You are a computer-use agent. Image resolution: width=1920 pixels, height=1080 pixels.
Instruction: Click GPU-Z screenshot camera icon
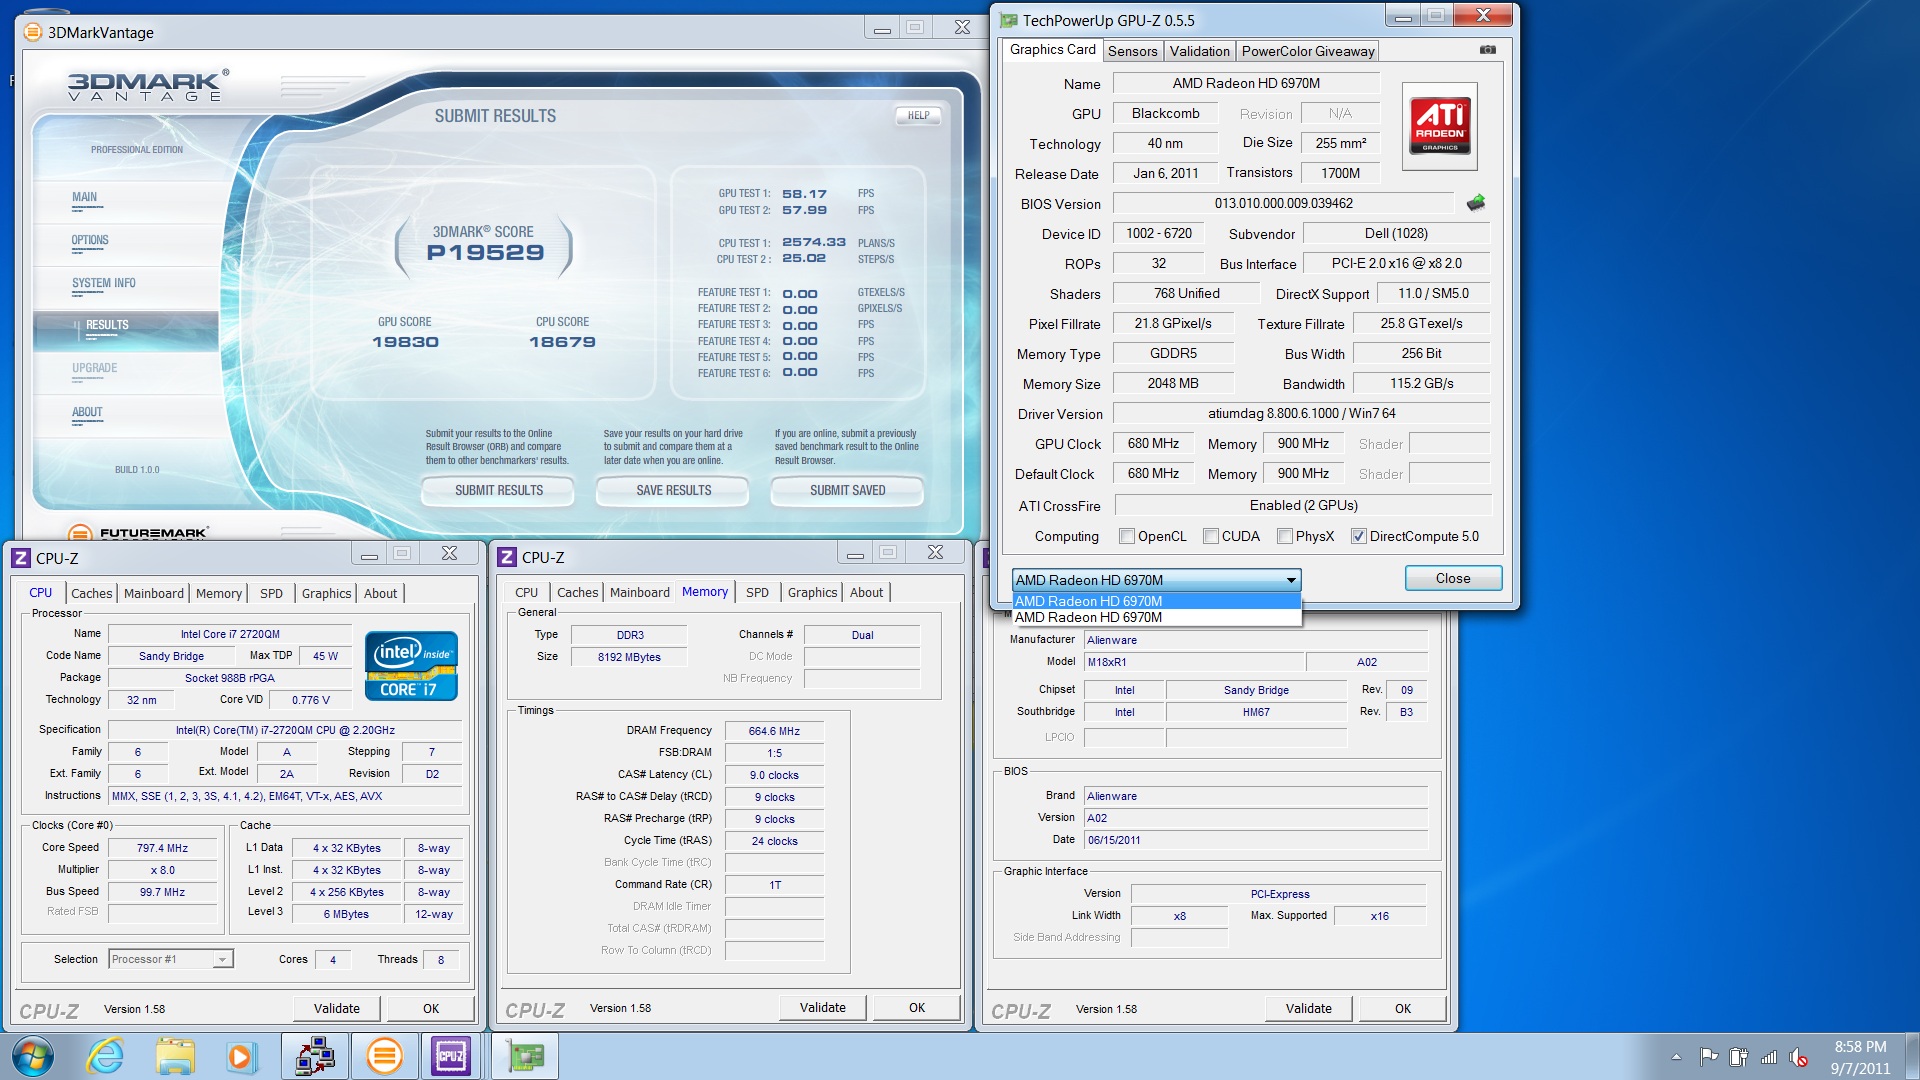point(1488,50)
